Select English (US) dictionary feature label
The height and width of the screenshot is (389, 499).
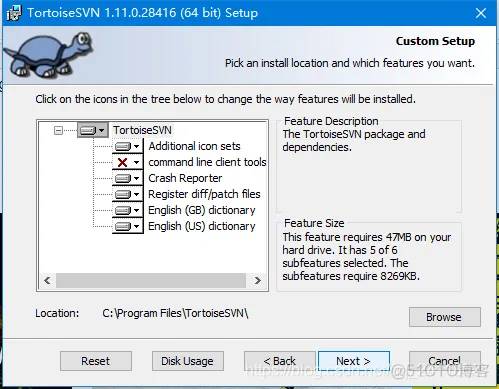[x=202, y=226]
